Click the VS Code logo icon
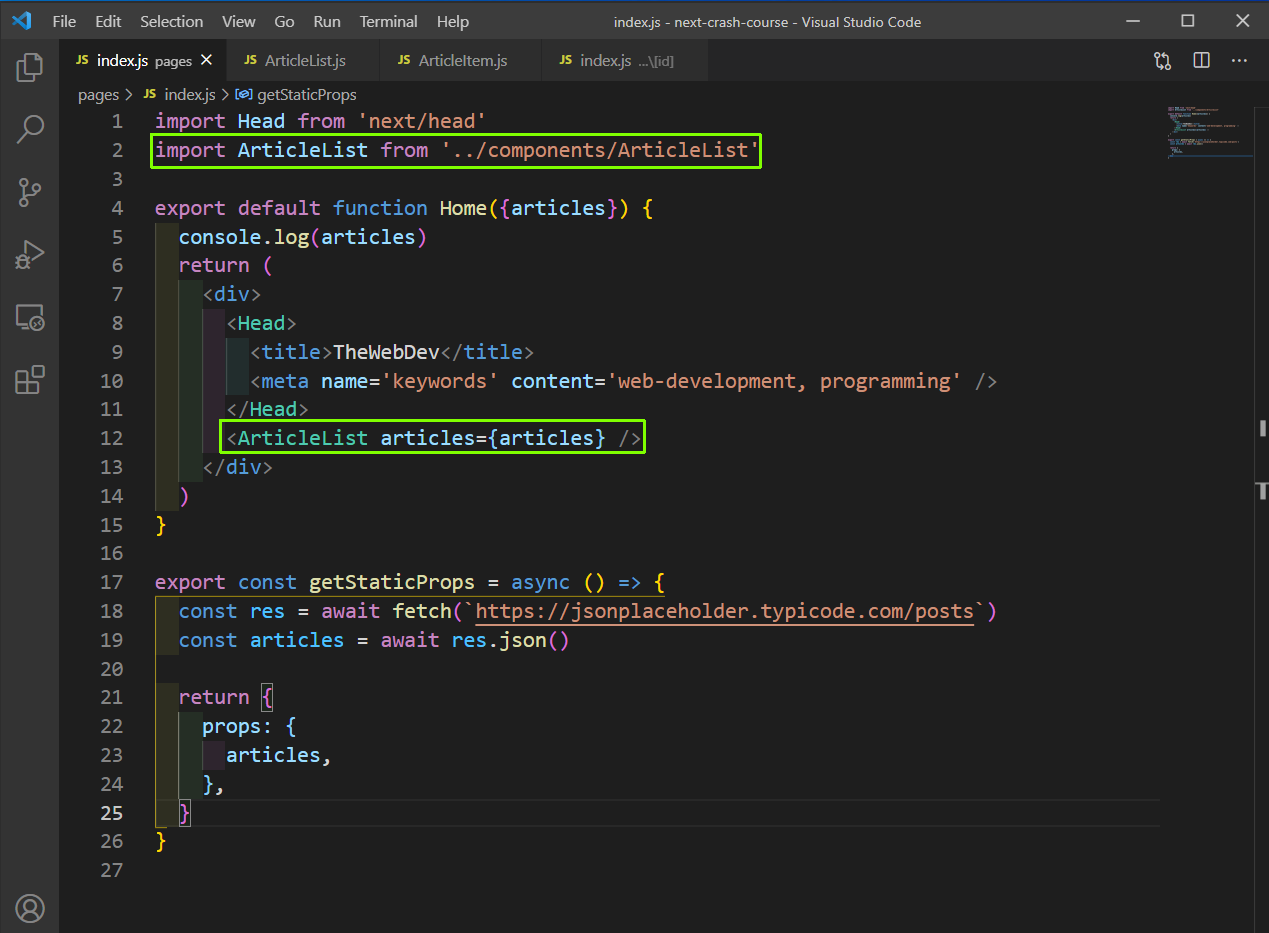 point(22,21)
